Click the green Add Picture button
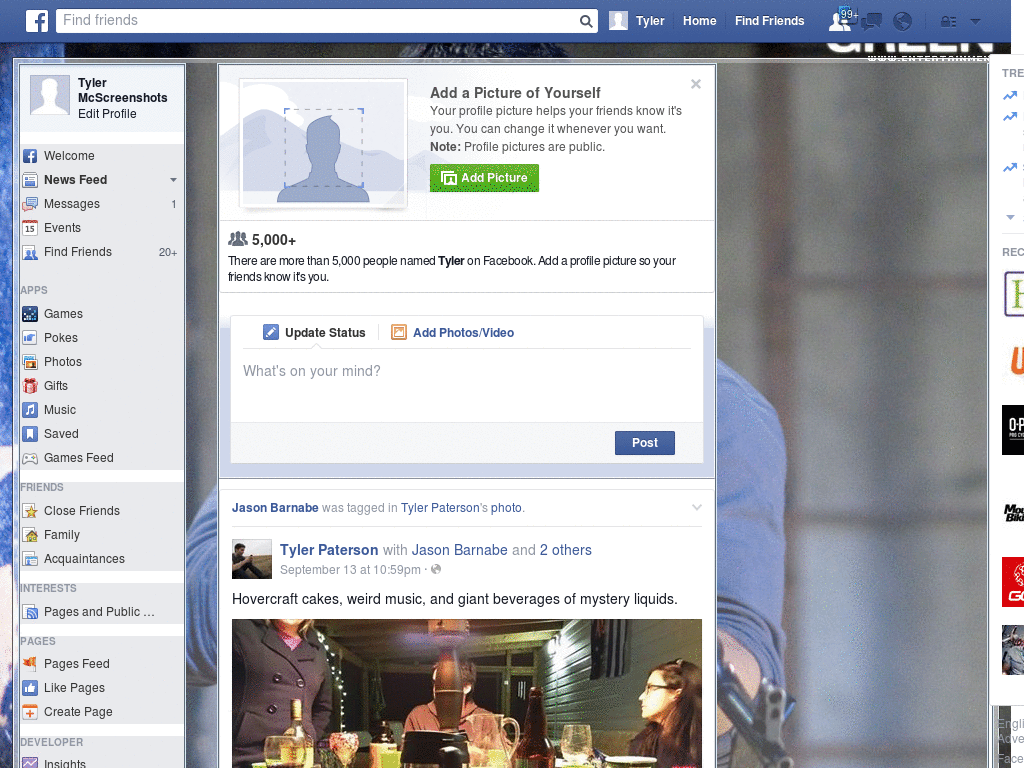1024x768 pixels. [484, 178]
